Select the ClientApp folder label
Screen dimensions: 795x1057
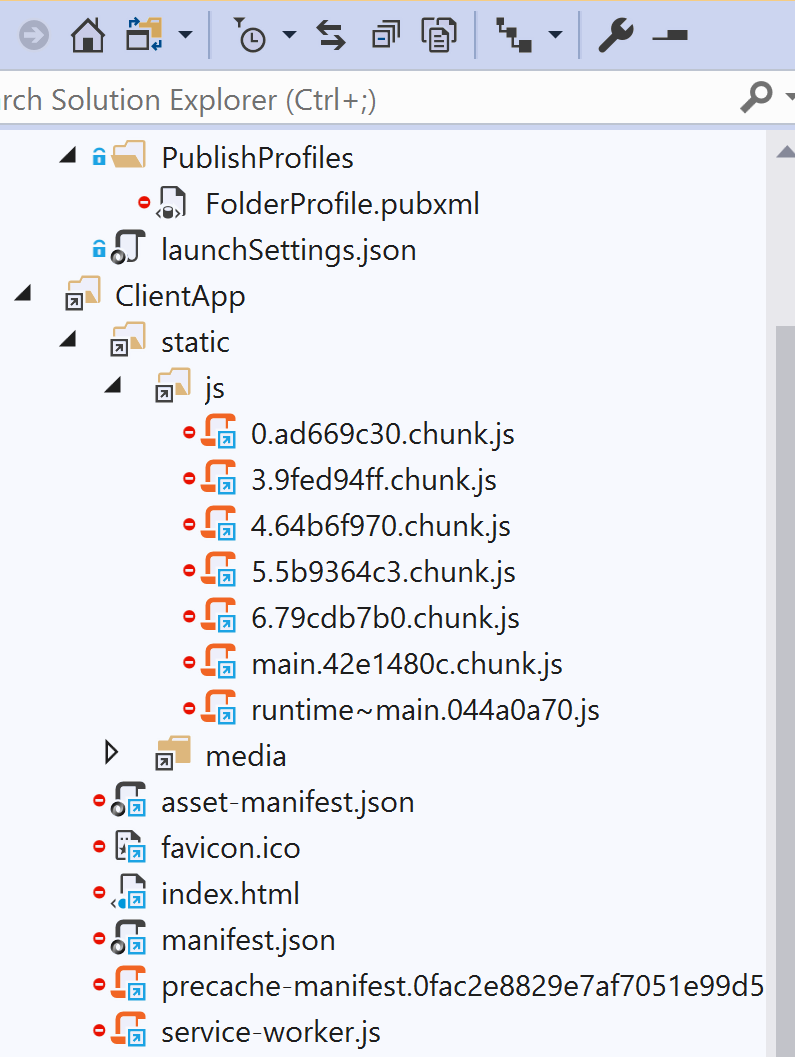(180, 297)
